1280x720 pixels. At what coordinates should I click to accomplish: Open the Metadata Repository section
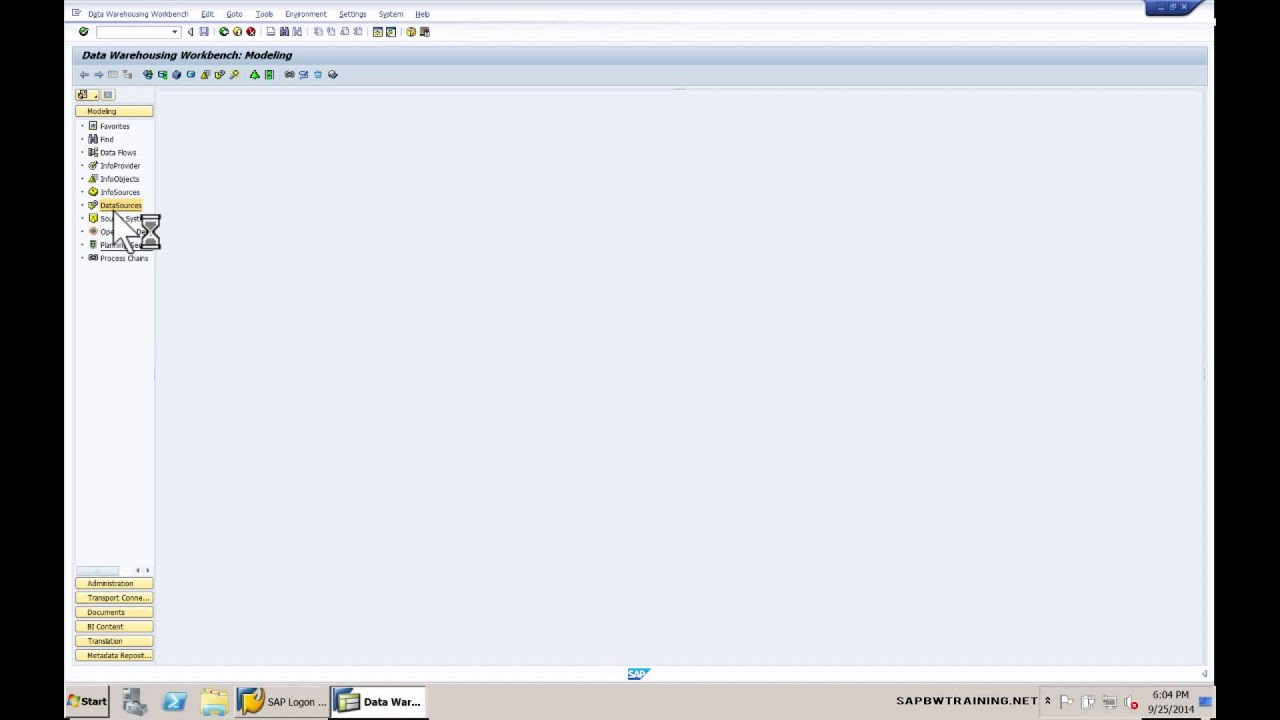[114, 656]
